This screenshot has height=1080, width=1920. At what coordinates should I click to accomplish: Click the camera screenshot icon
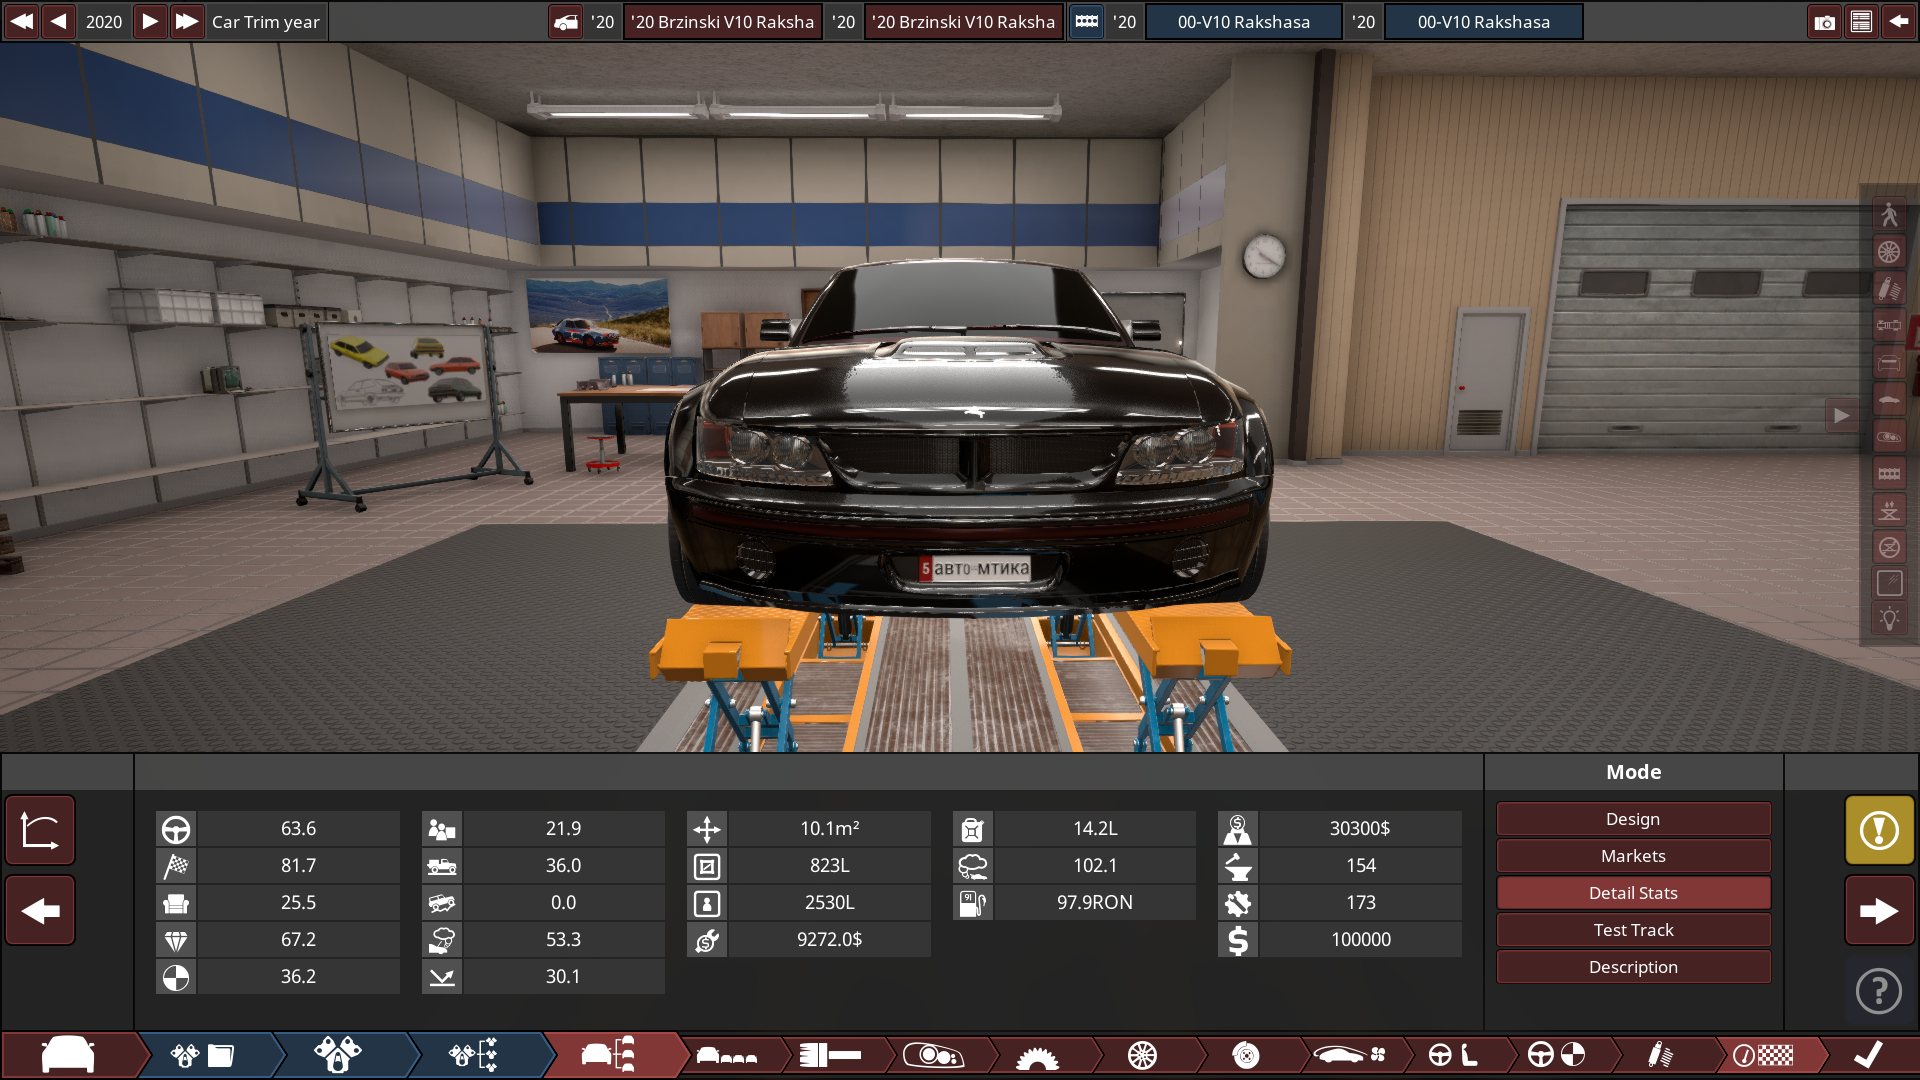[1824, 22]
